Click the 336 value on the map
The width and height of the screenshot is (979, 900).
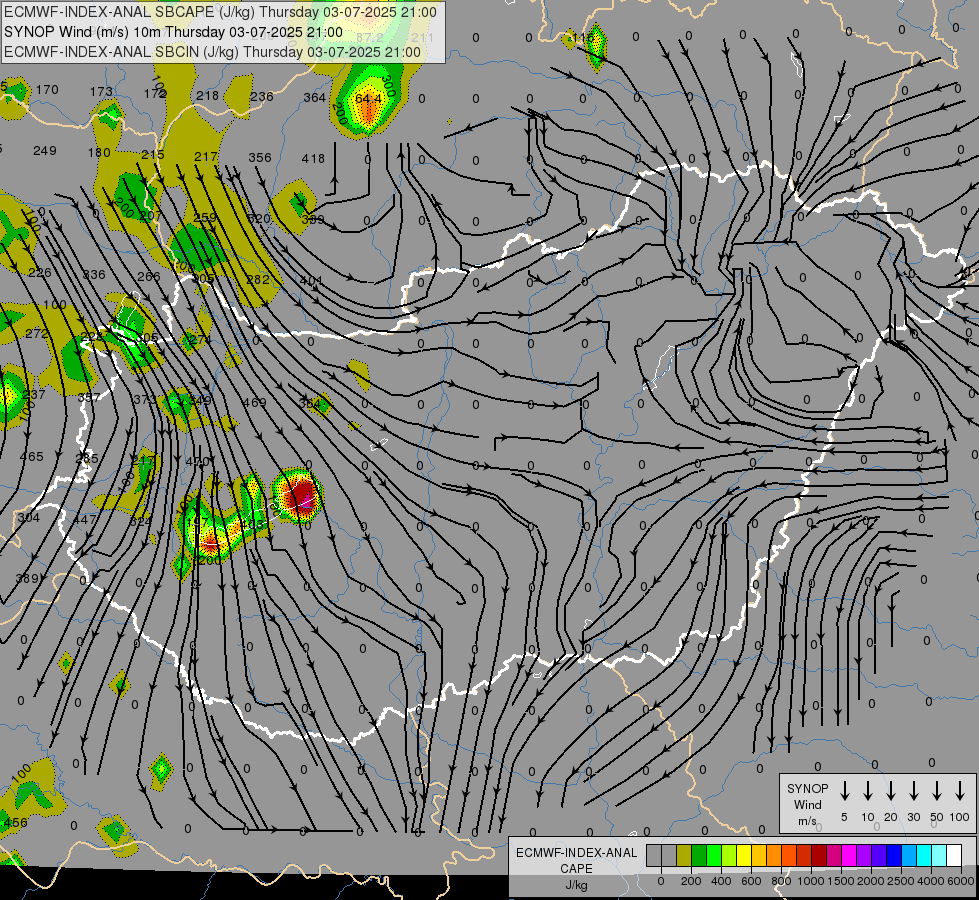pyautogui.click(x=94, y=274)
